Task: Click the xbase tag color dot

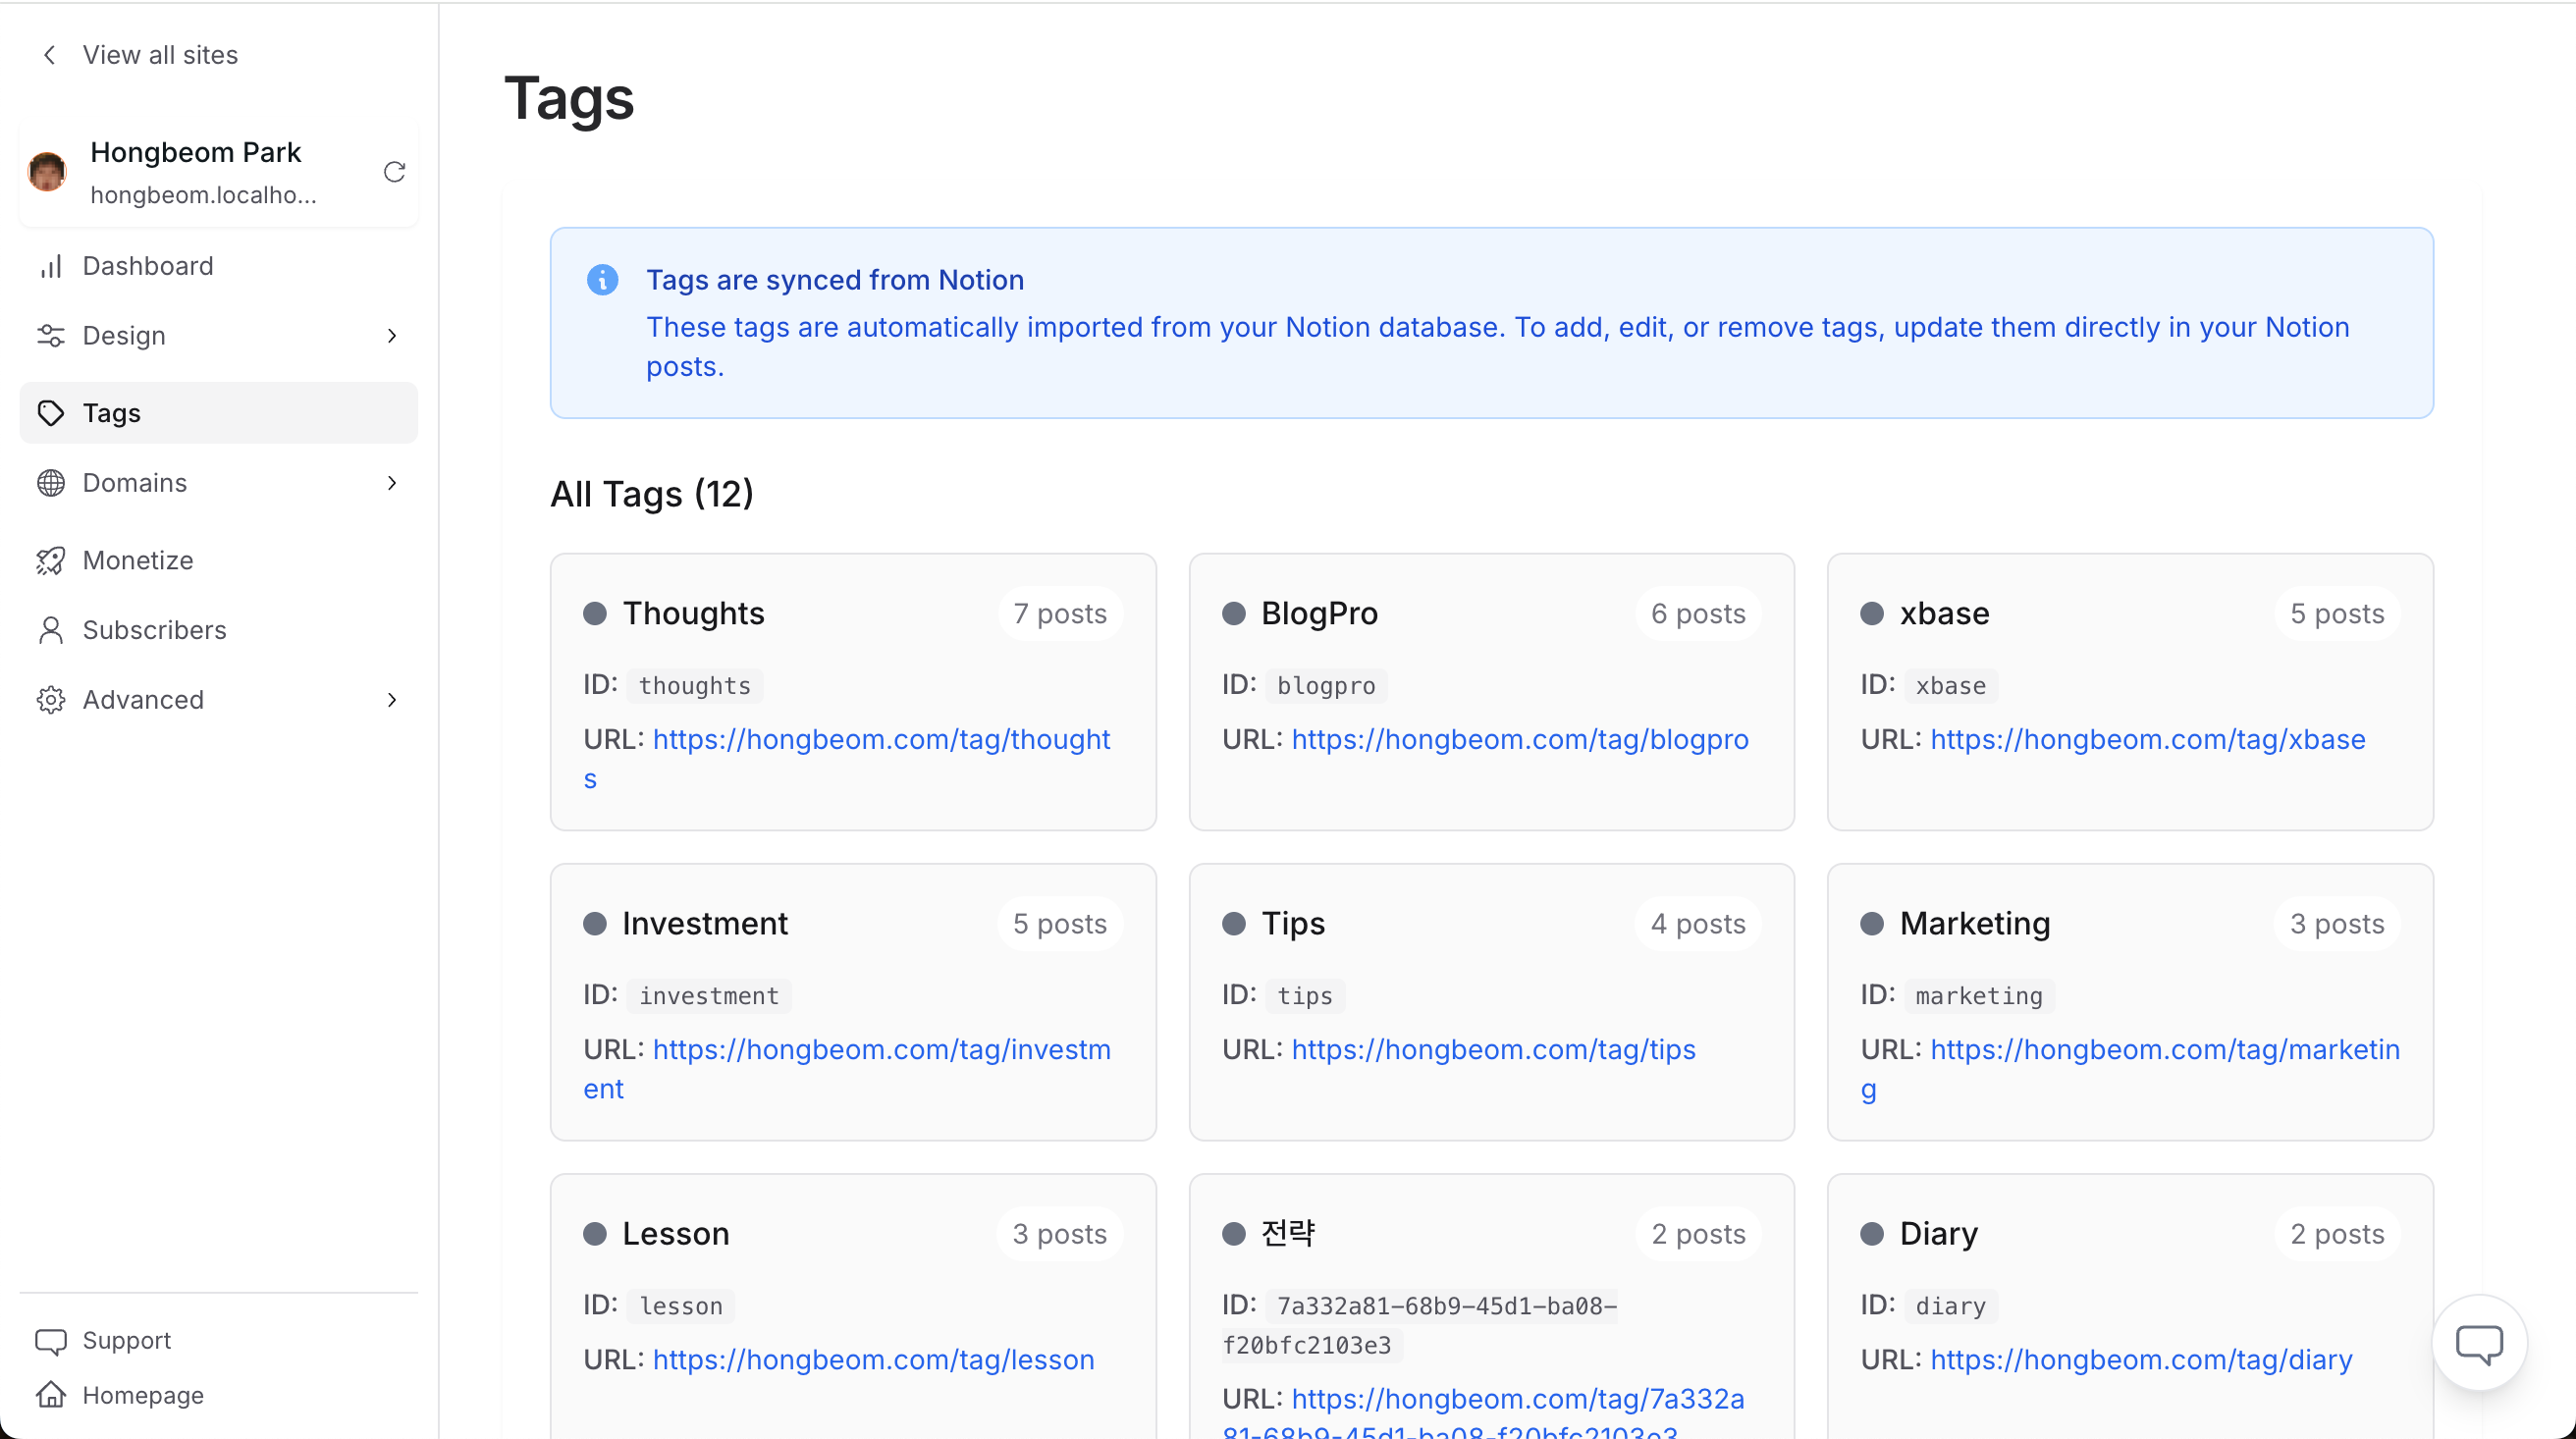Action: [x=1872, y=614]
